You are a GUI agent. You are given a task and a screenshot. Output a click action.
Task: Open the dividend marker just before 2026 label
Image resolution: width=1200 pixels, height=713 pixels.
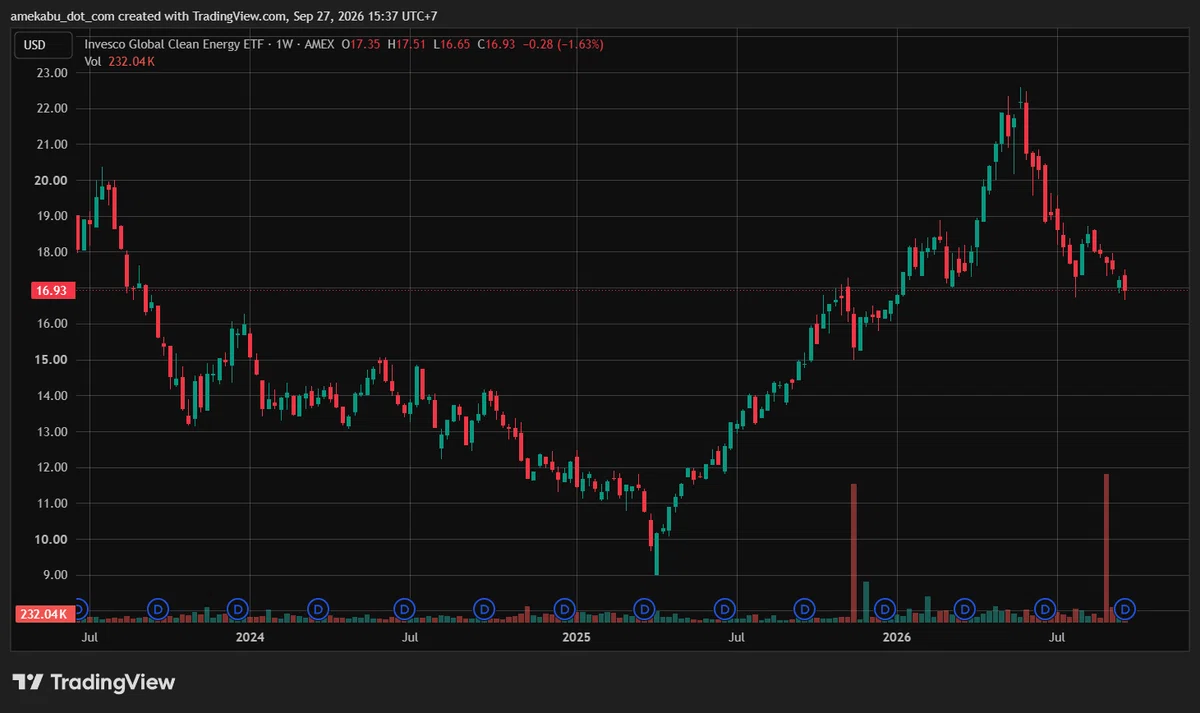(884, 608)
